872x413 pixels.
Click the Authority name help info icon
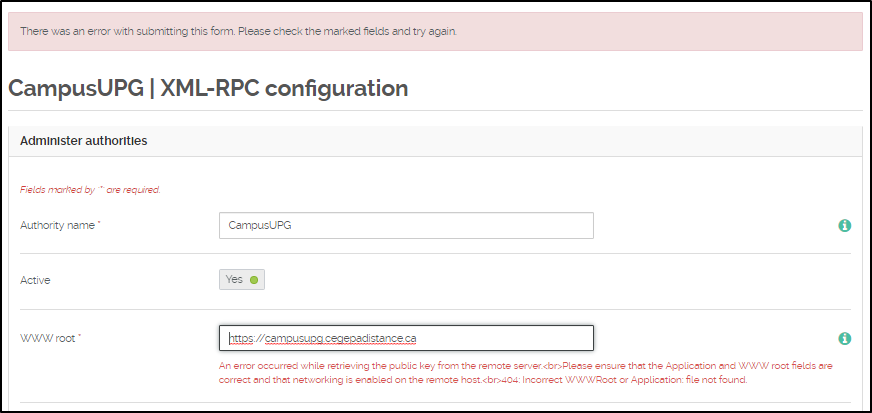click(844, 226)
